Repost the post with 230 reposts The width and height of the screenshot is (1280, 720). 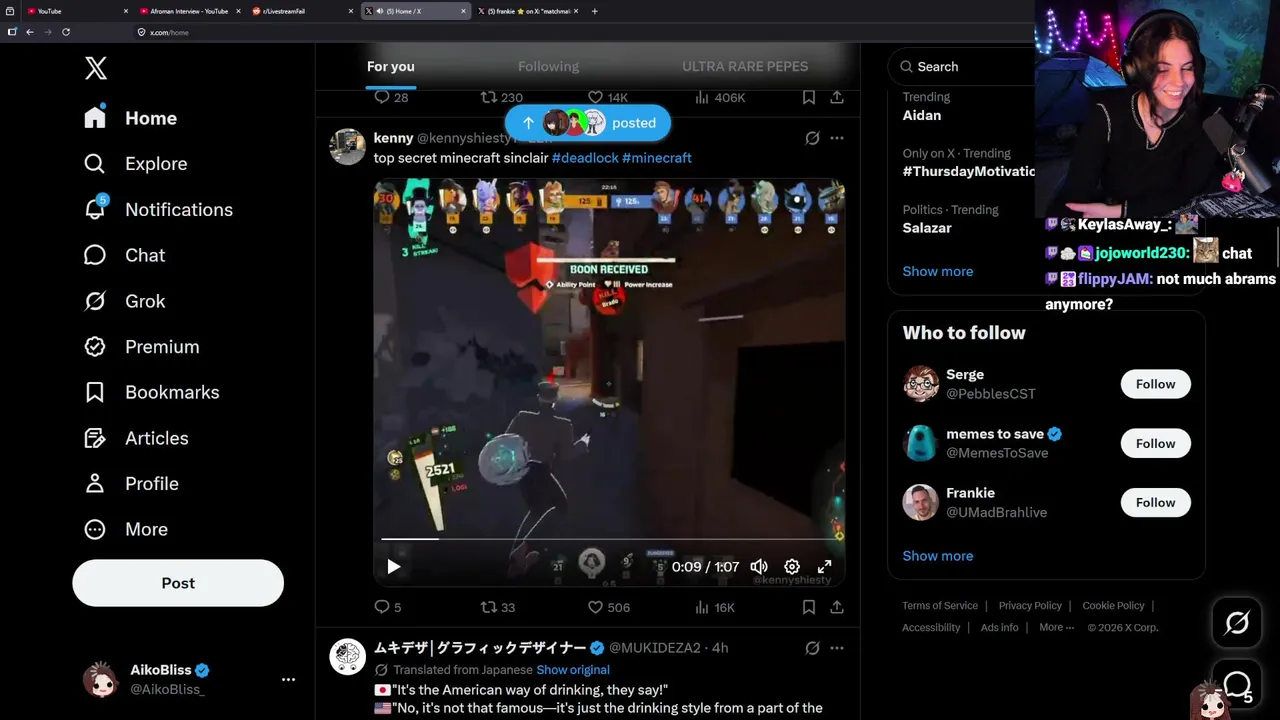pos(501,97)
